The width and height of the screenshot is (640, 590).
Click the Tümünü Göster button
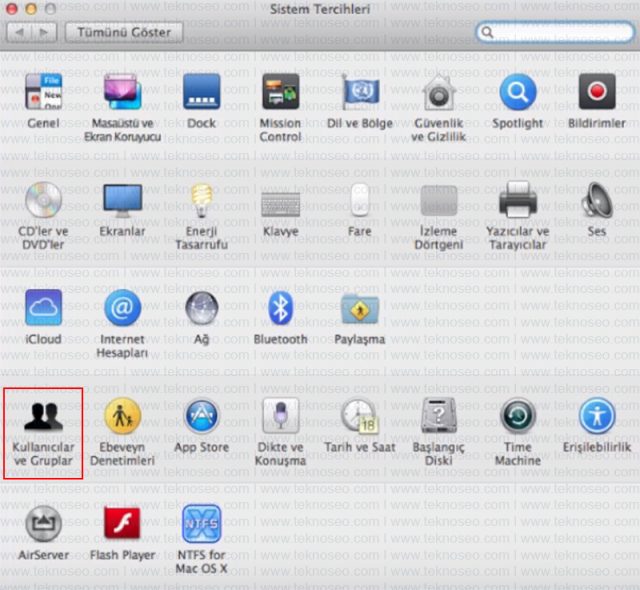(124, 32)
